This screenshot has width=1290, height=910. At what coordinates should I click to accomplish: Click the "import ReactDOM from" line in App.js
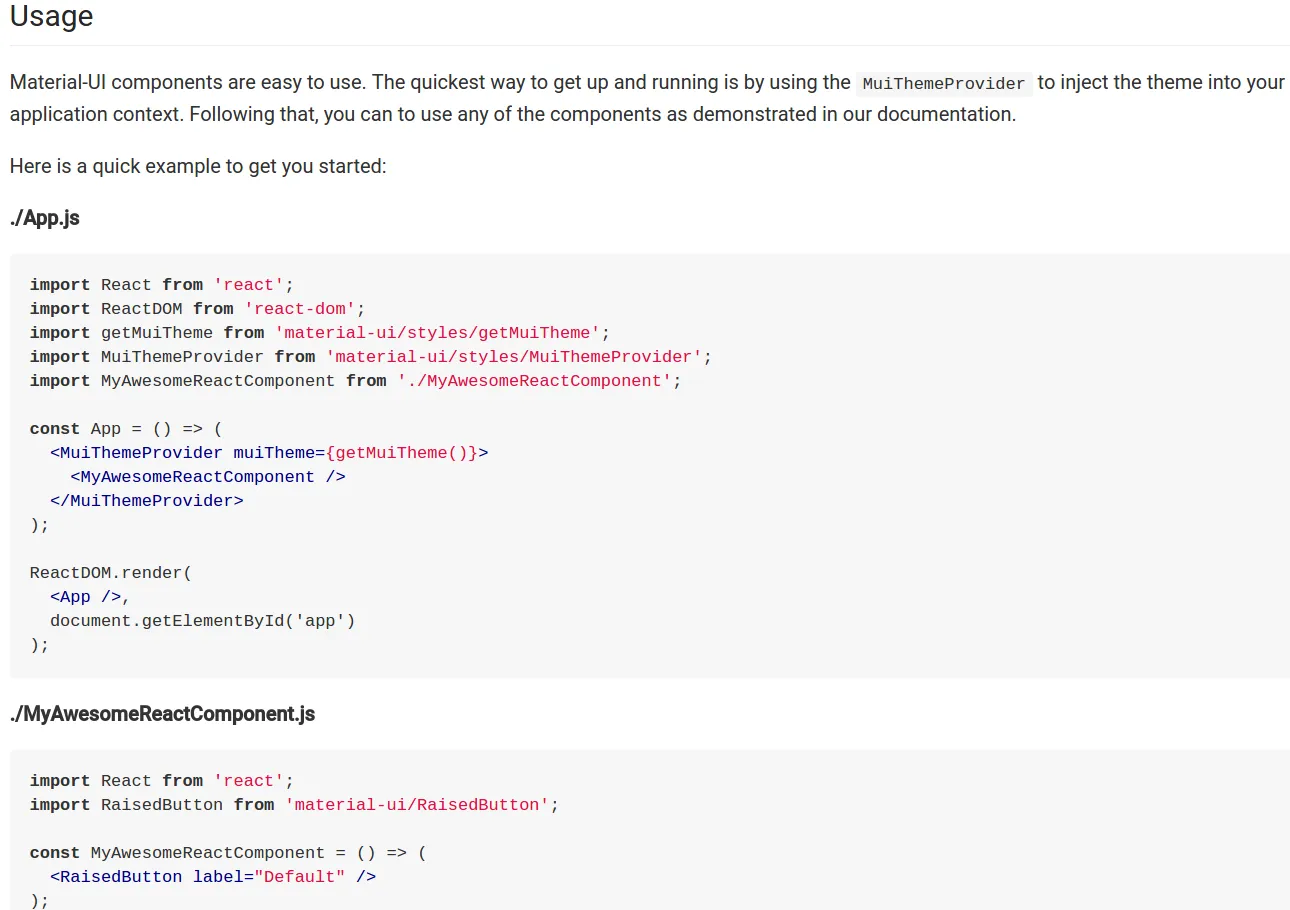click(x=198, y=309)
